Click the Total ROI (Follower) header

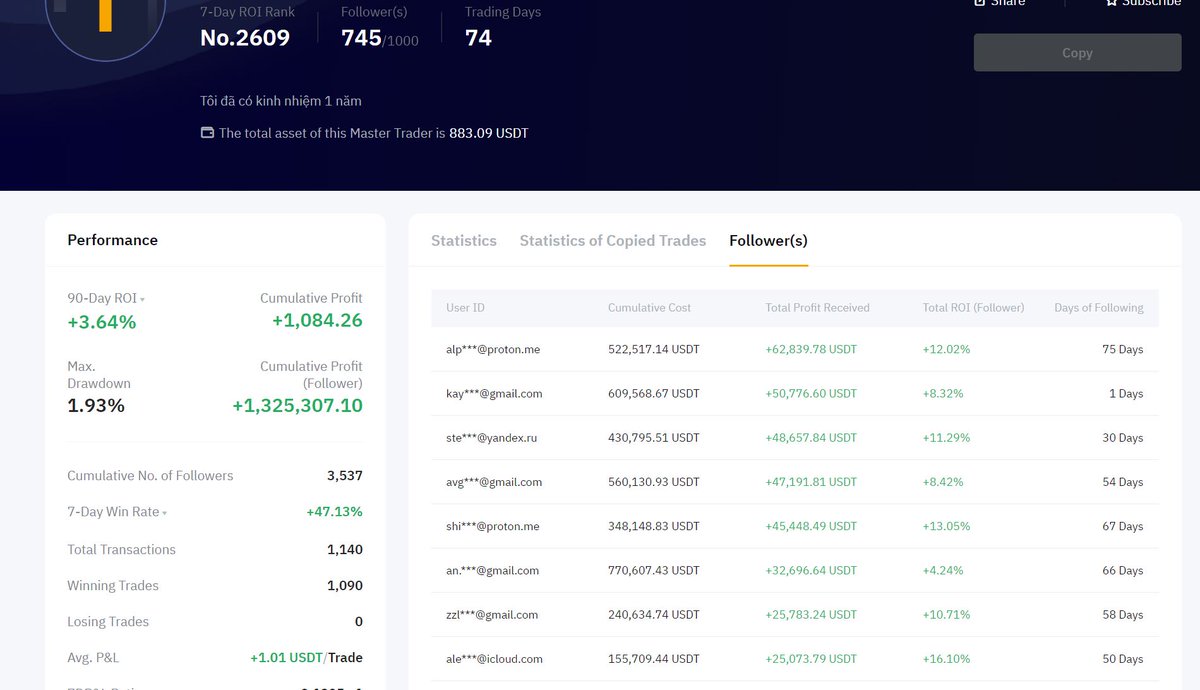coord(973,307)
